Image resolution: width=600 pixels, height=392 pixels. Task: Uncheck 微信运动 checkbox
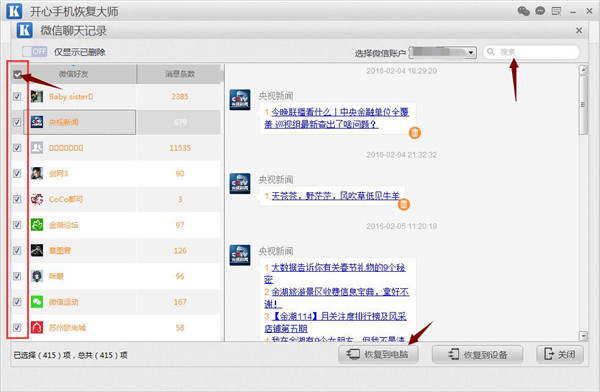pyautogui.click(x=17, y=302)
